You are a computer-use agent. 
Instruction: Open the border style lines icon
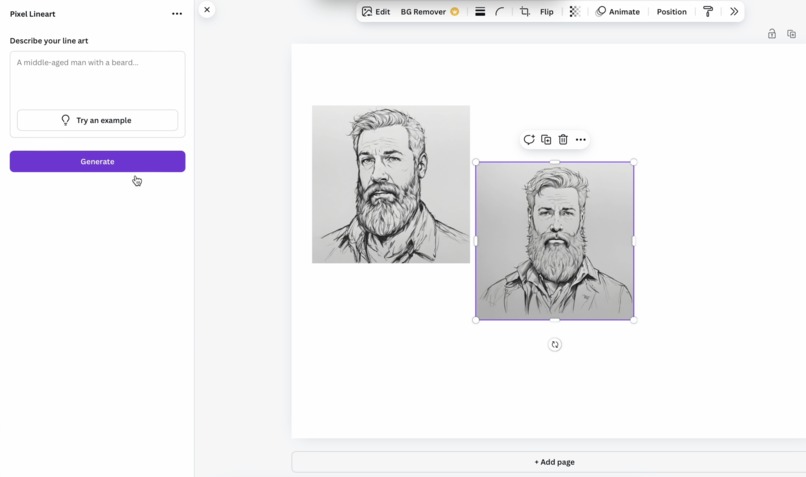480,12
